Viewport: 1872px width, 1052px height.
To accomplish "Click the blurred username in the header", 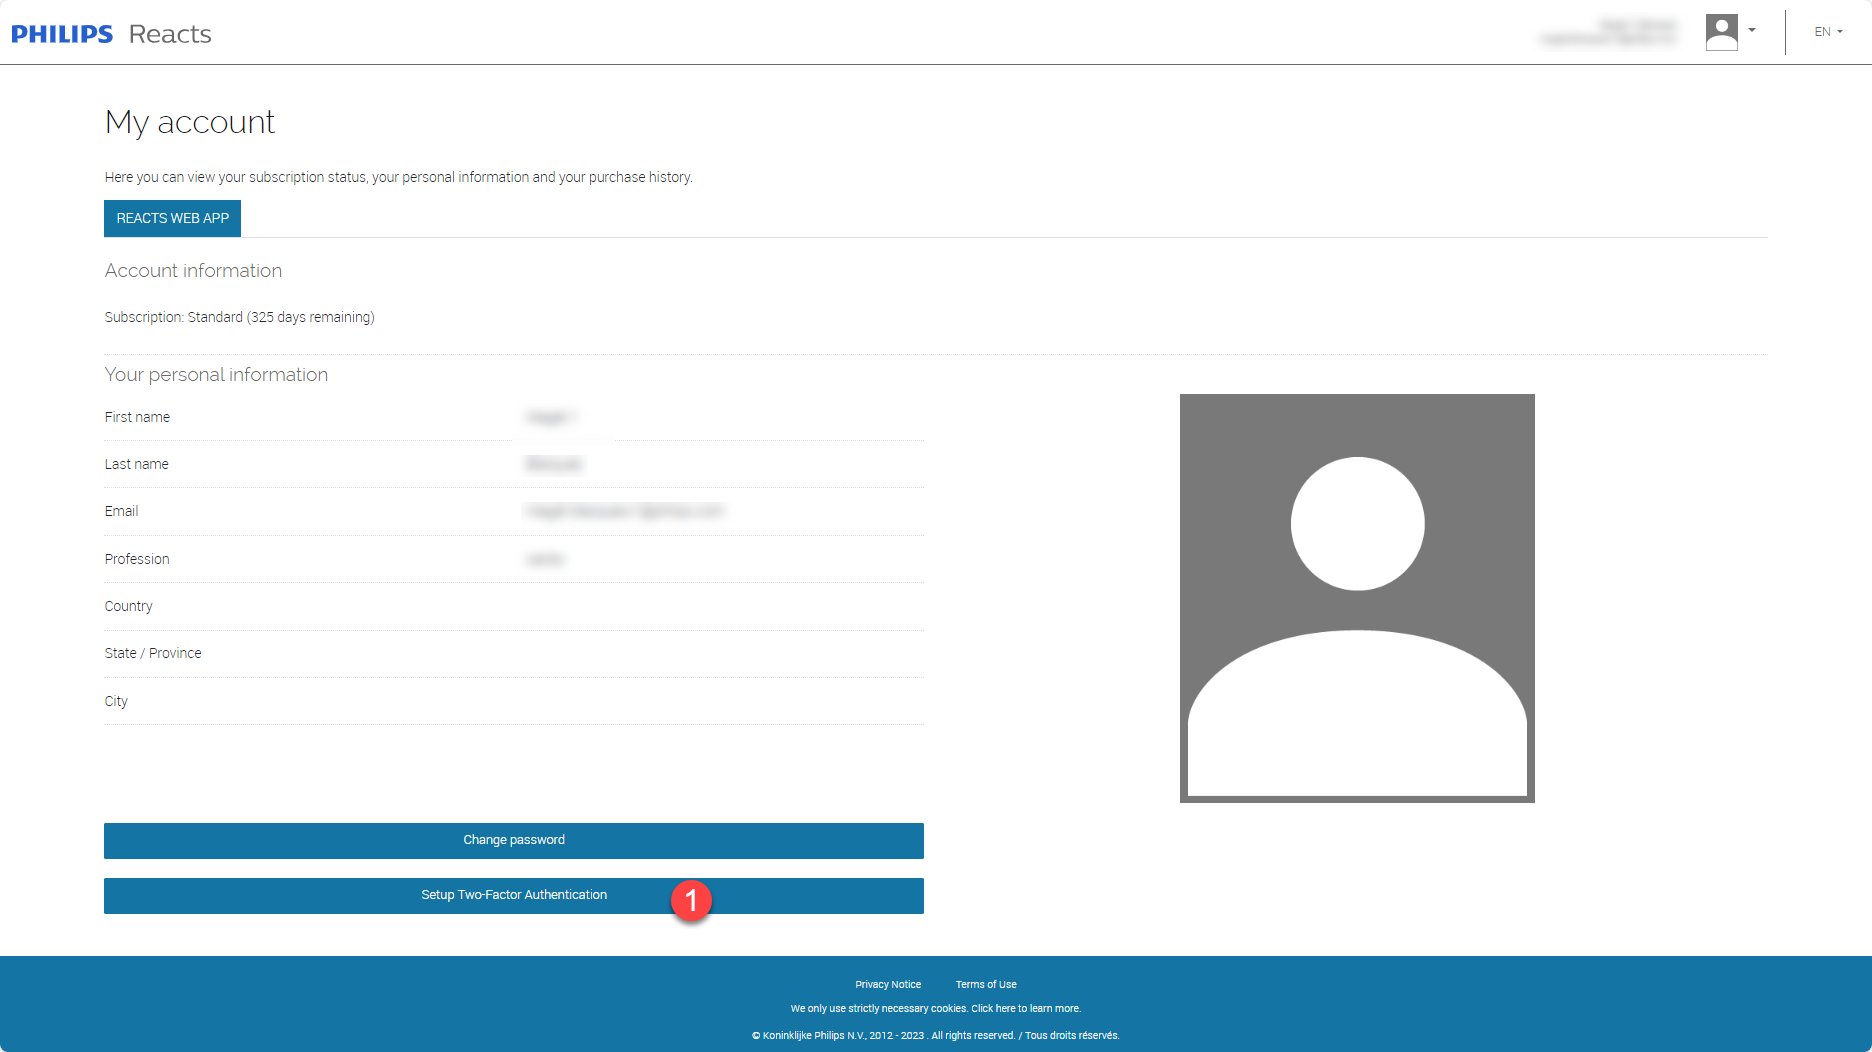I will [1608, 32].
